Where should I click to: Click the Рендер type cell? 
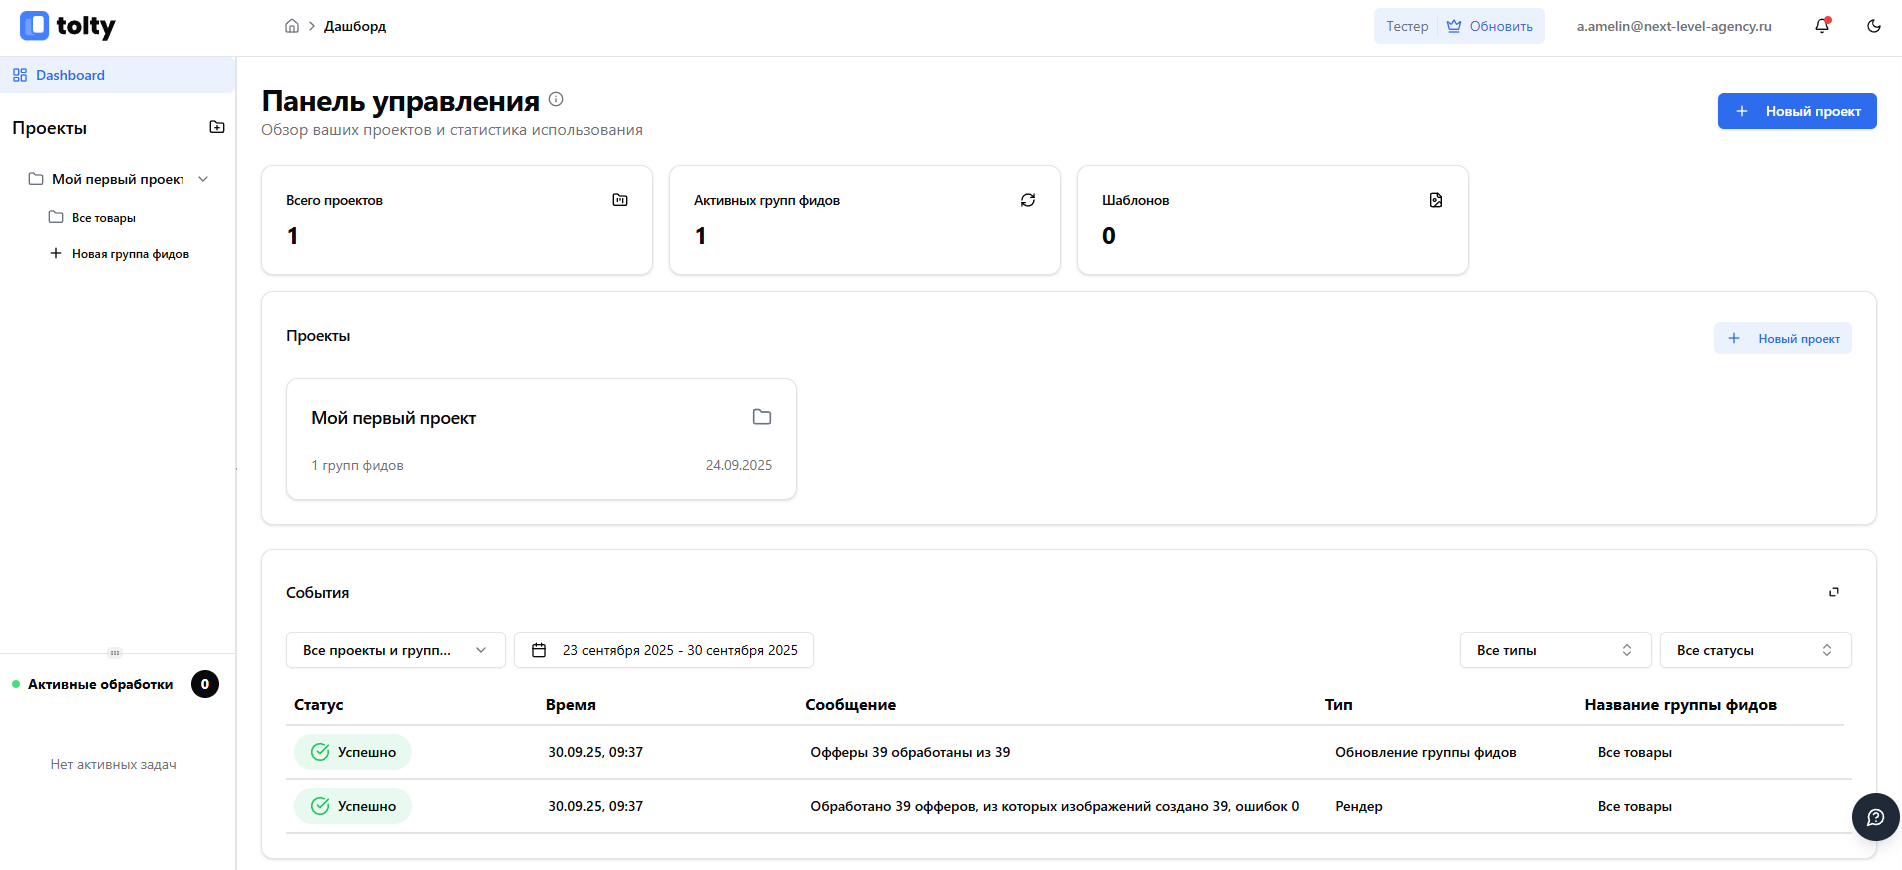coord(1359,806)
